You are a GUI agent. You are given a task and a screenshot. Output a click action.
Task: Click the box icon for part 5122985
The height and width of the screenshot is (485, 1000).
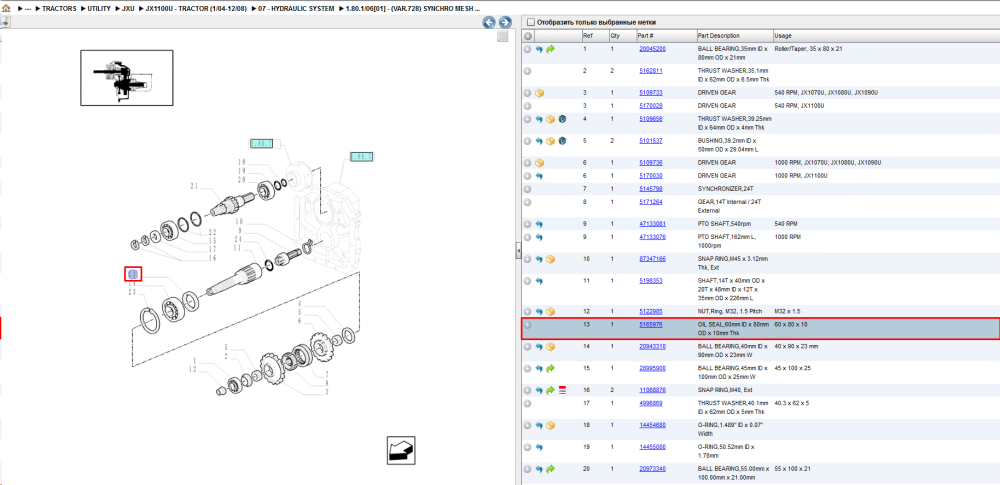coord(550,312)
